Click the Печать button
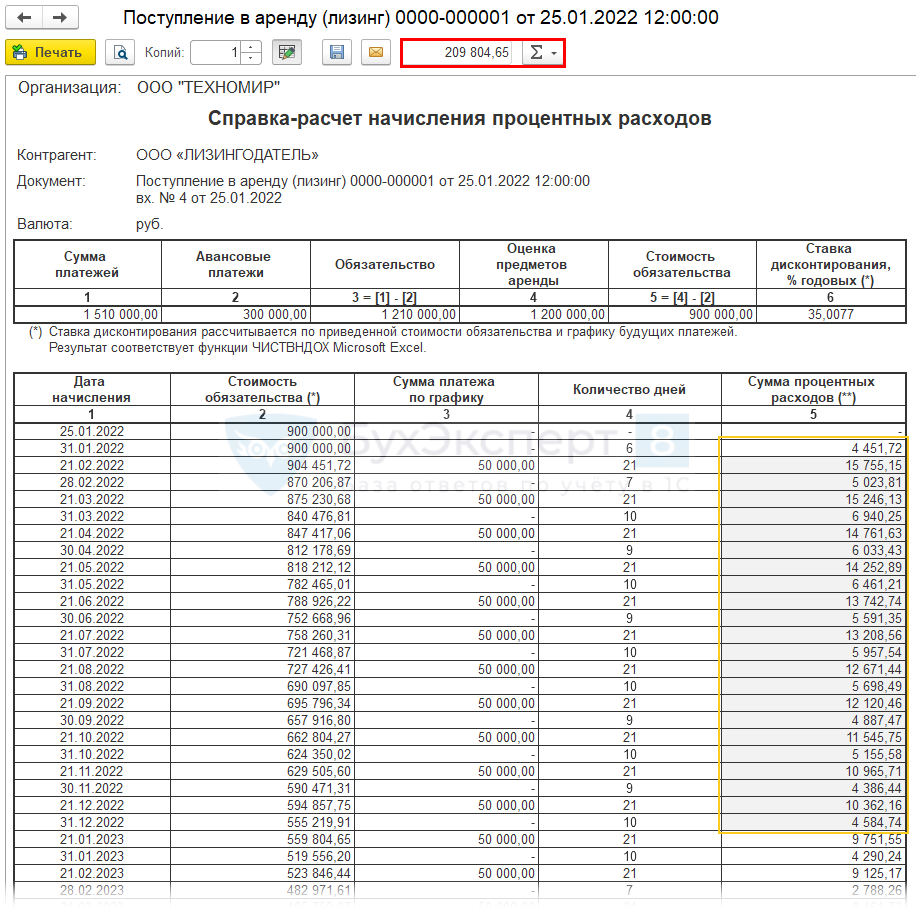 coord(50,52)
